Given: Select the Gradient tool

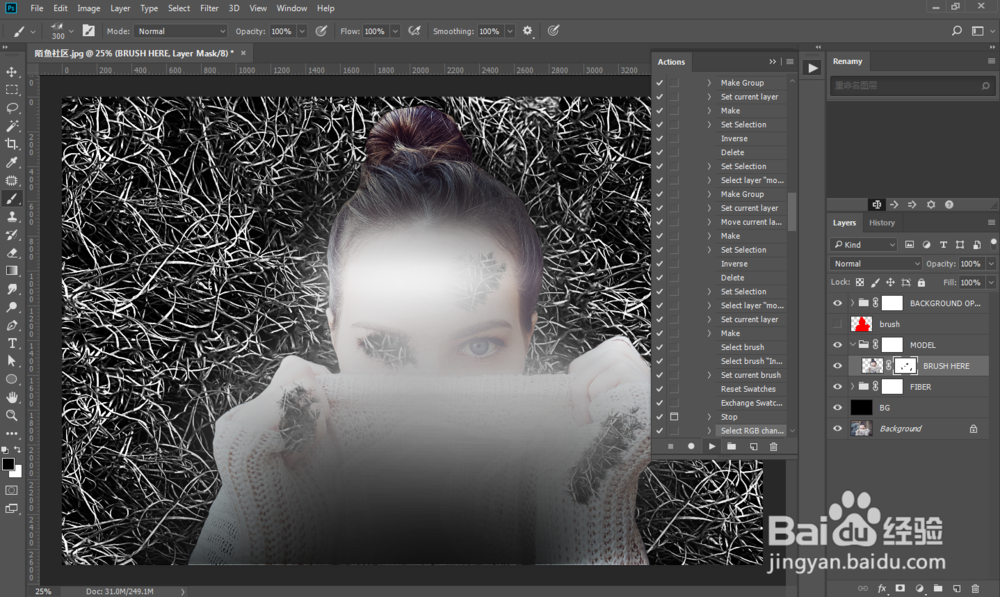Looking at the screenshot, I should (11, 271).
